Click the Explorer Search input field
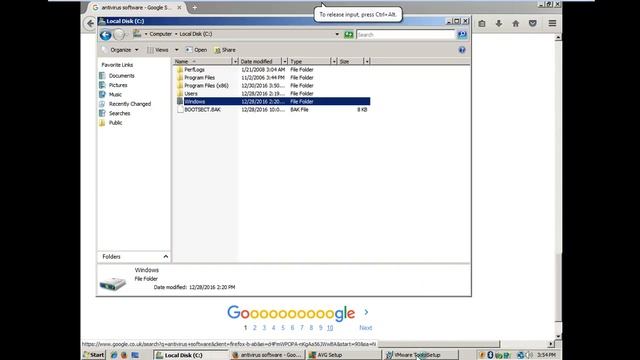Screen dimensions: 640x360 [405, 35]
